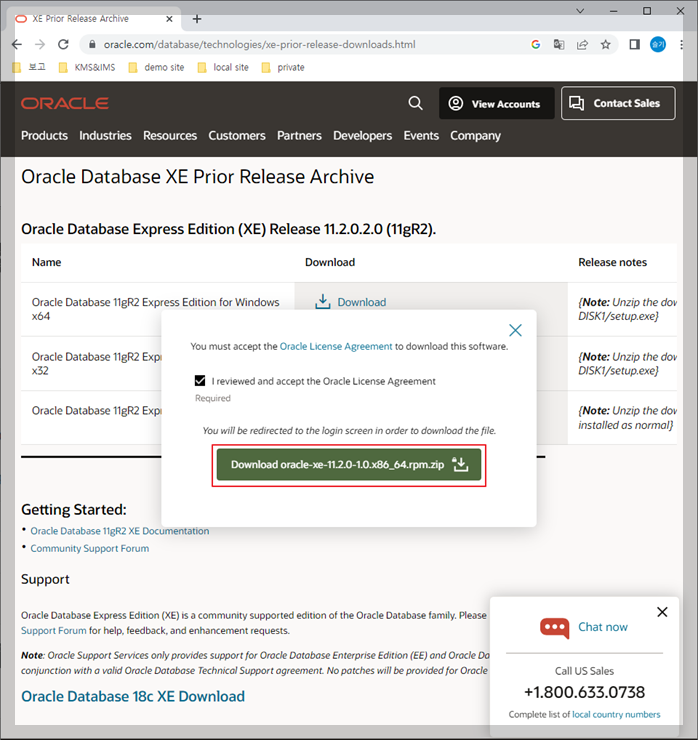Bookmark this page with the star icon

click(605, 44)
